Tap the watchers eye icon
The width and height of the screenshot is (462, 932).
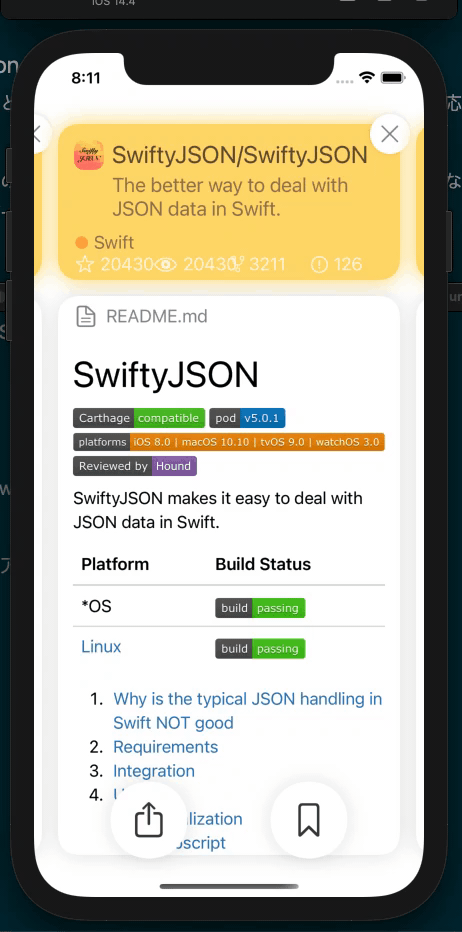[x=166, y=265]
